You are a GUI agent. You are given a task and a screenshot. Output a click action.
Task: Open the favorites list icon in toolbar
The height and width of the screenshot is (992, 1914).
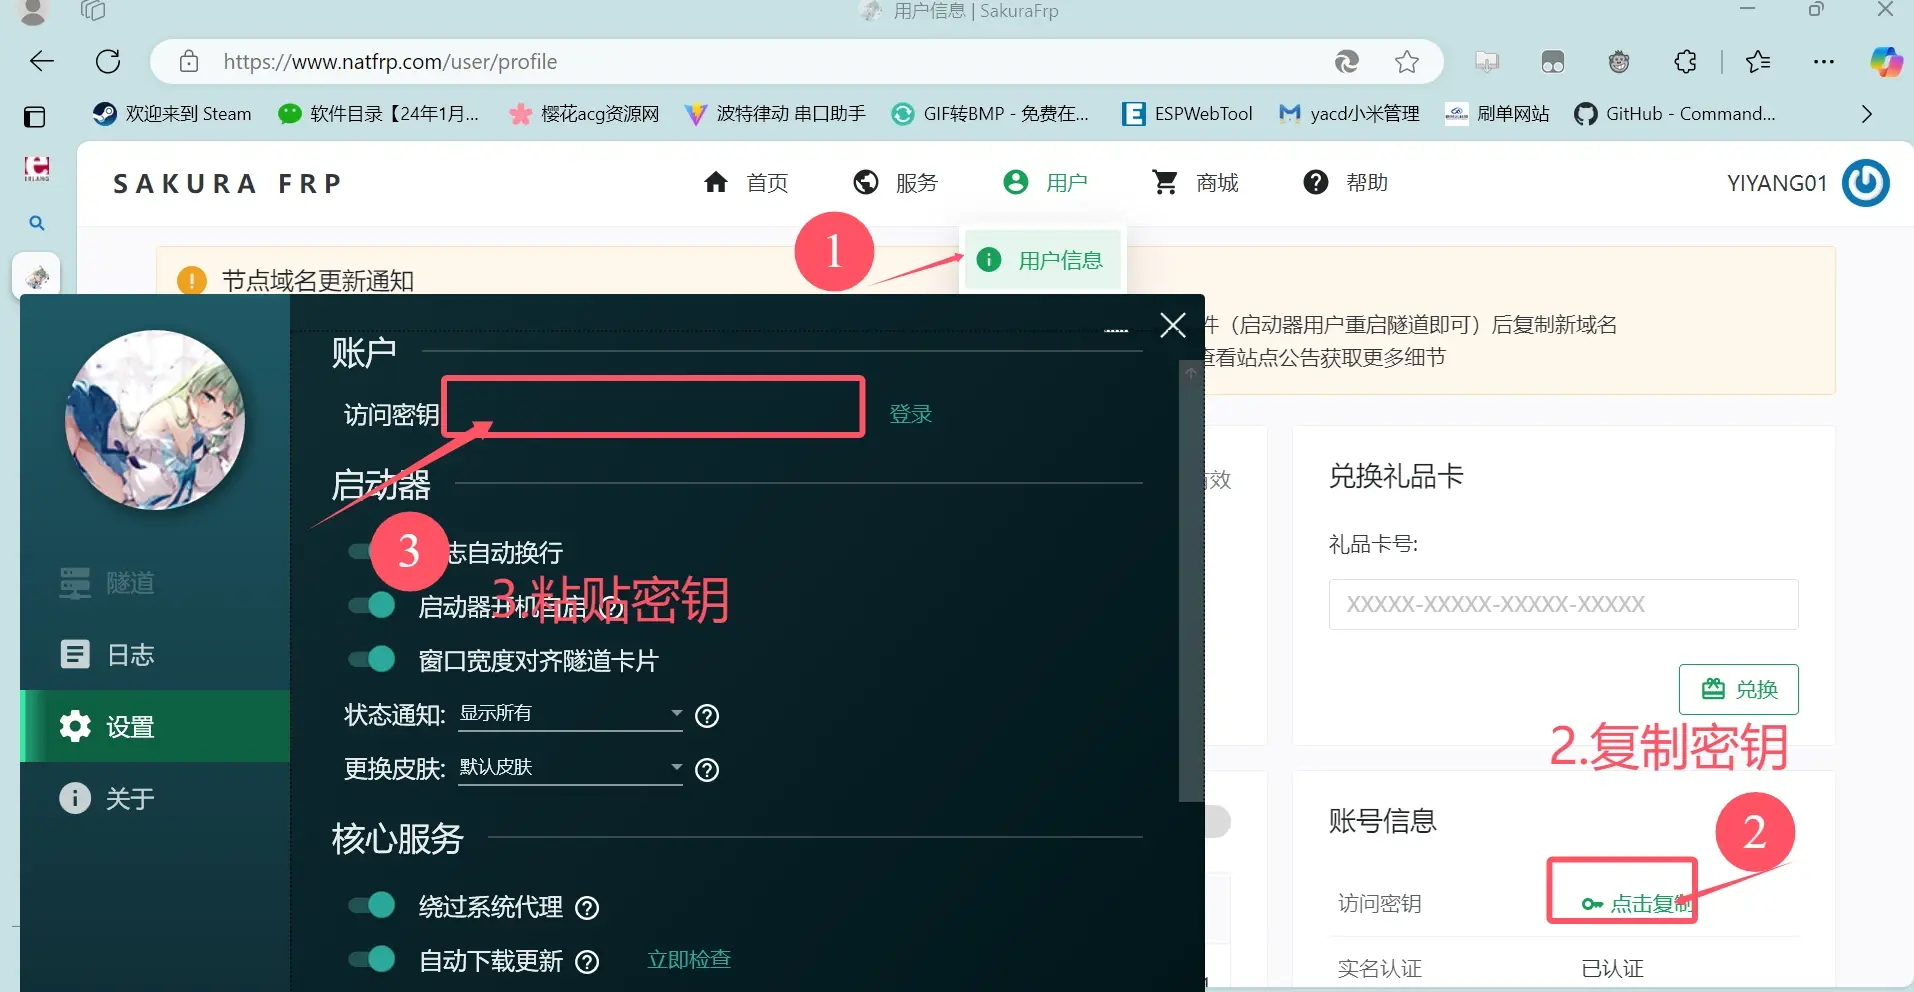tap(1758, 62)
